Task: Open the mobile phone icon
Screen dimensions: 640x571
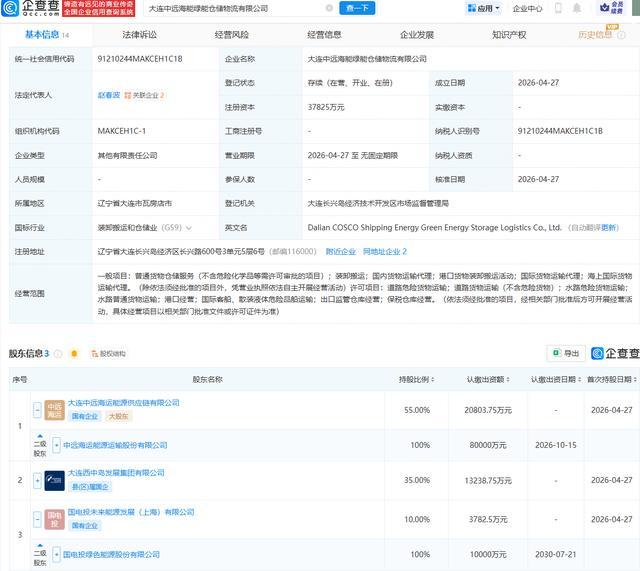Action: pos(558,8)
